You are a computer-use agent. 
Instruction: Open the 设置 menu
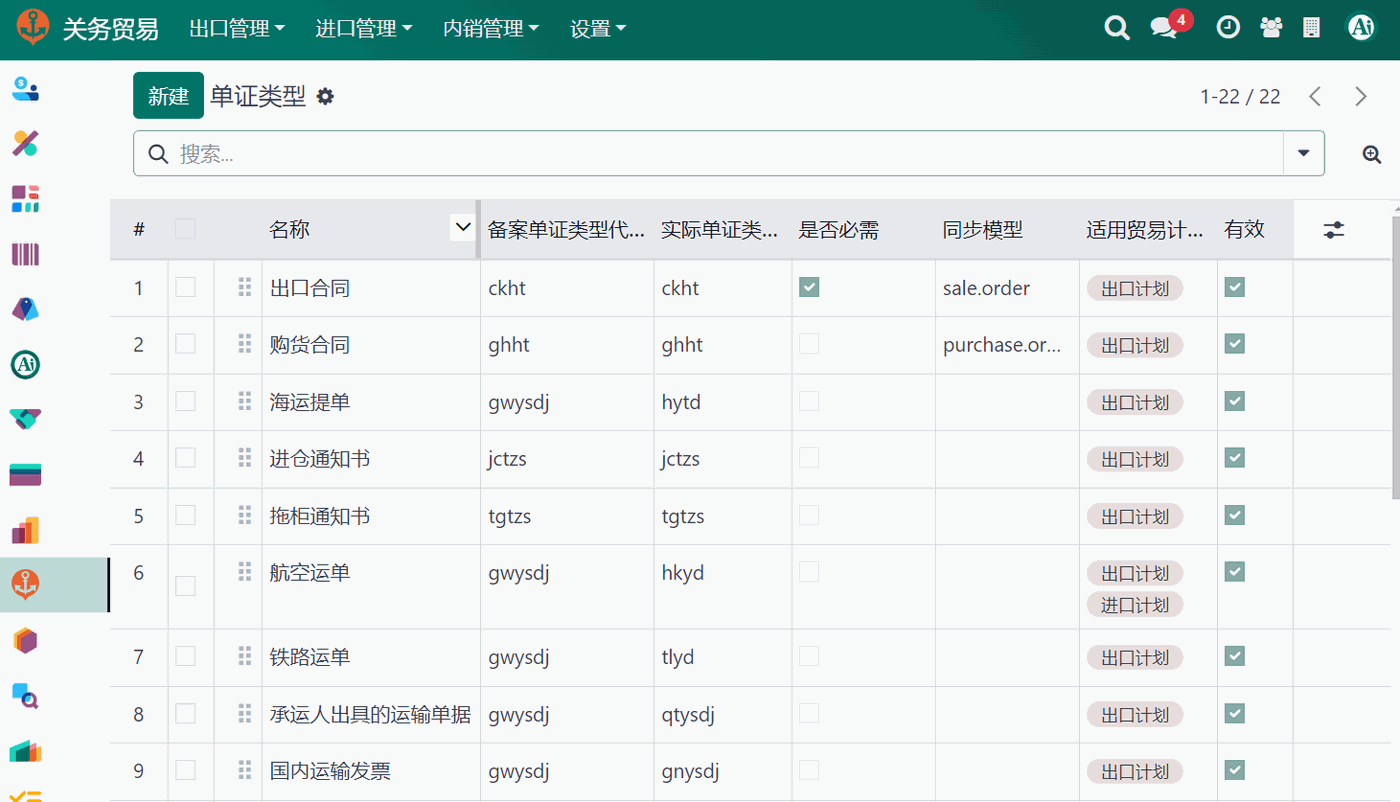coord(598,29)
